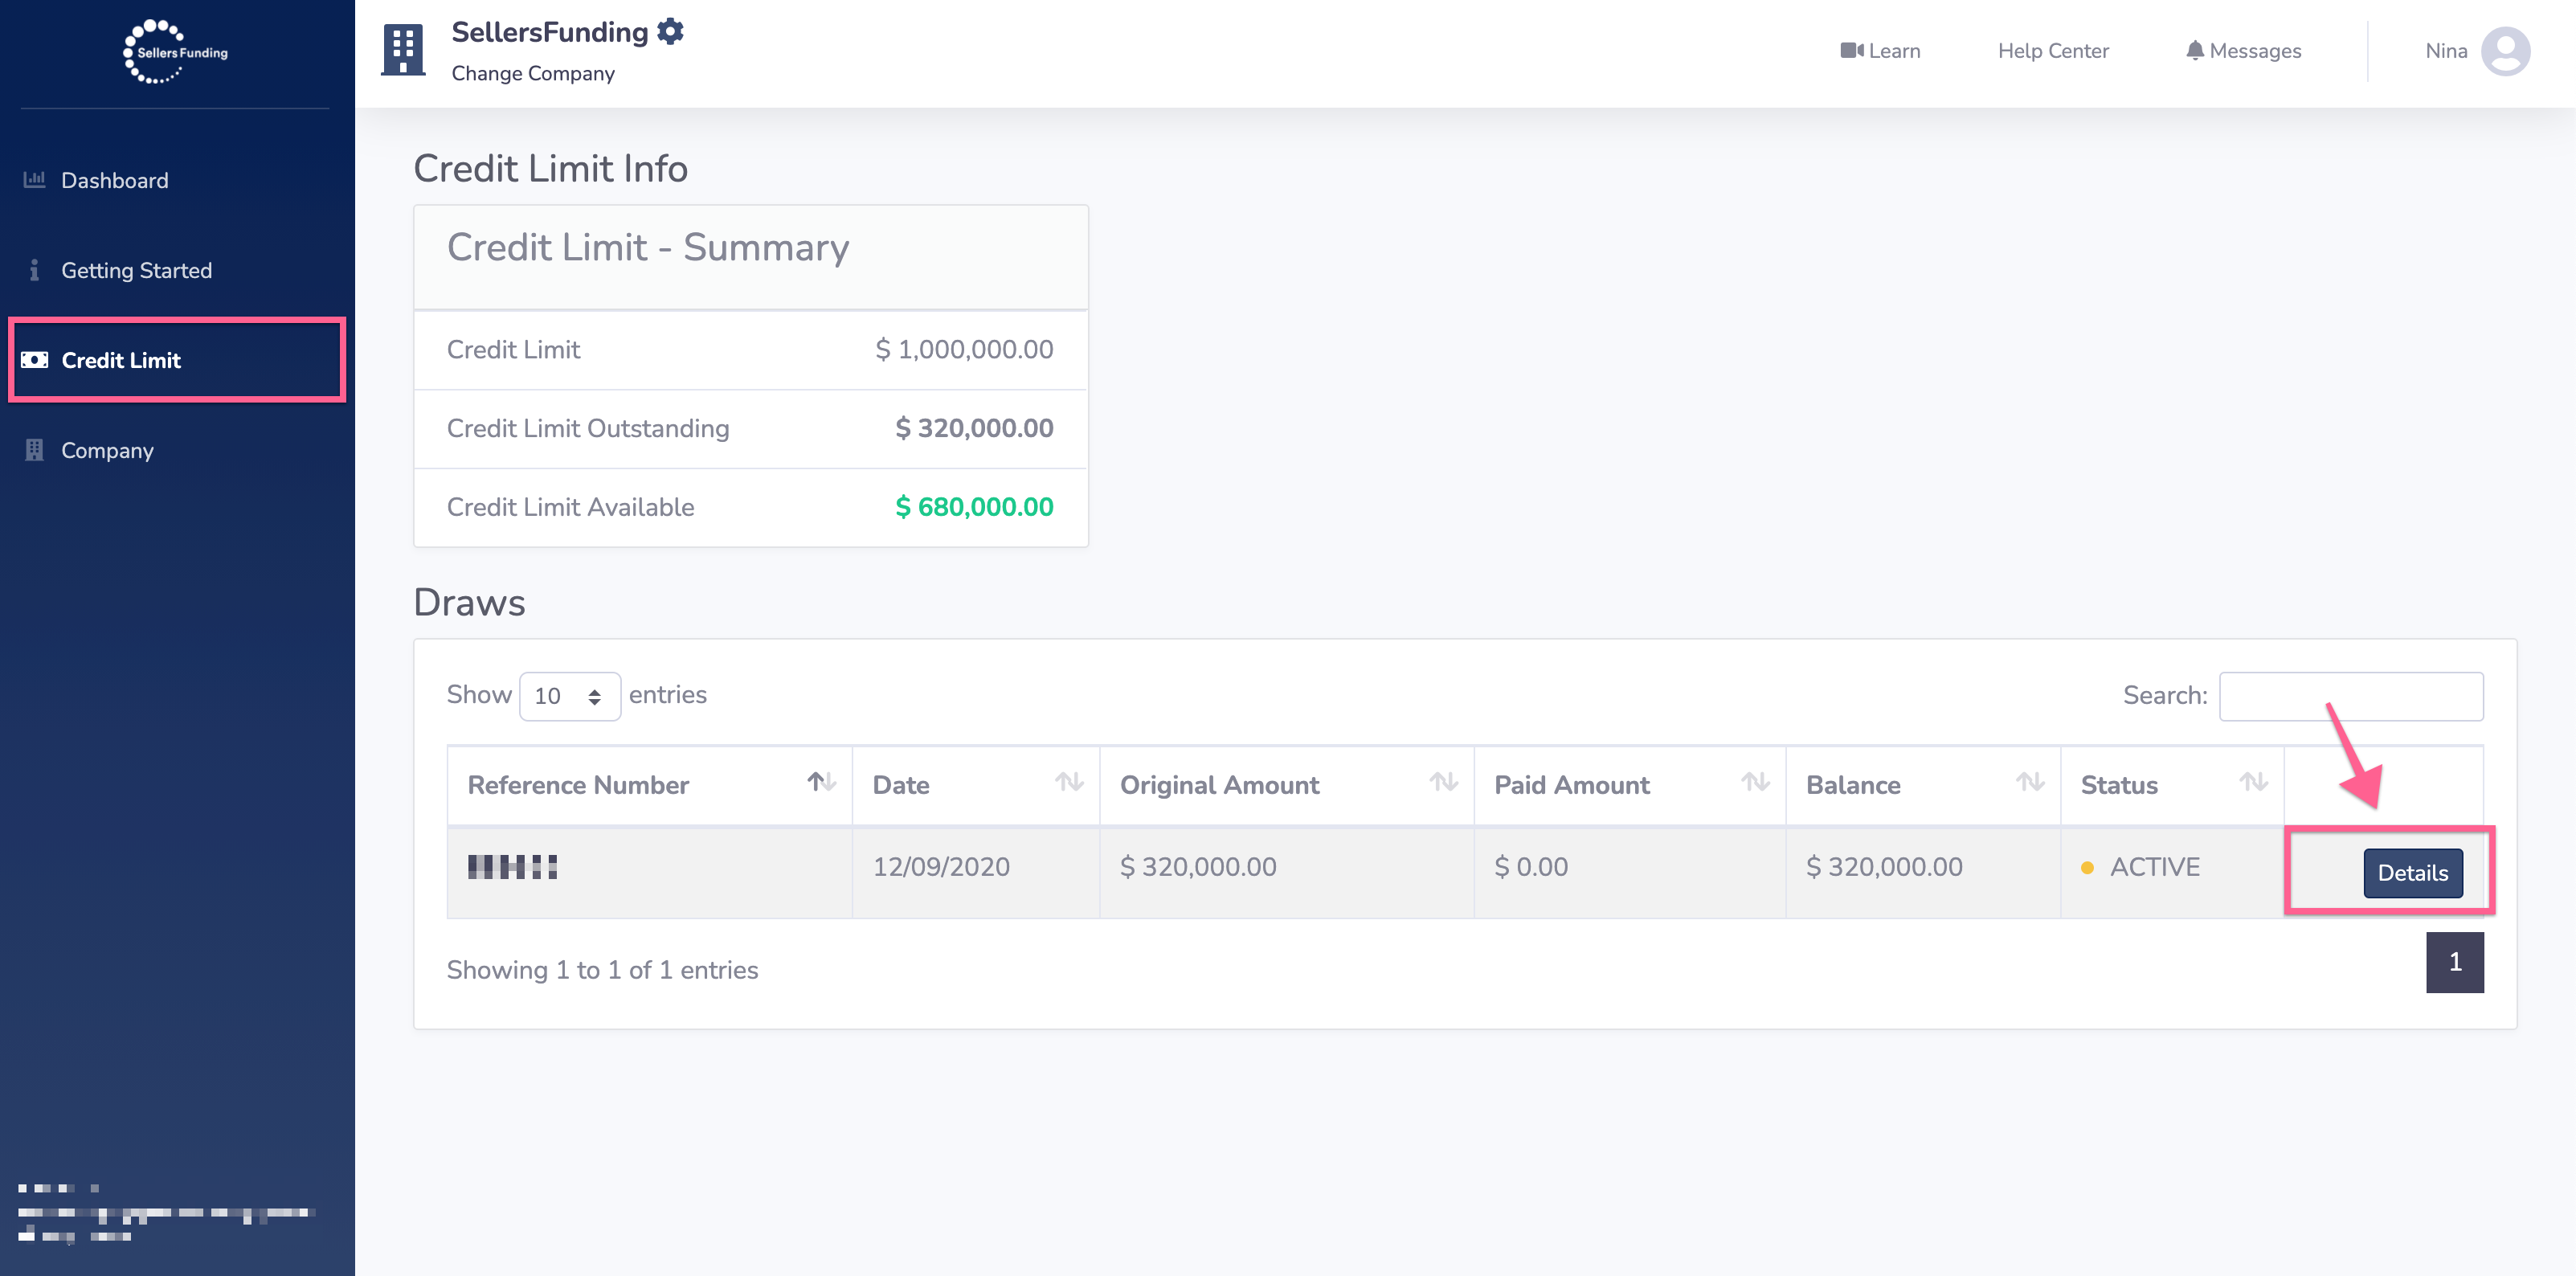
Task: Click the settings gear next to SellersFunding
Action: coord(670,31)
